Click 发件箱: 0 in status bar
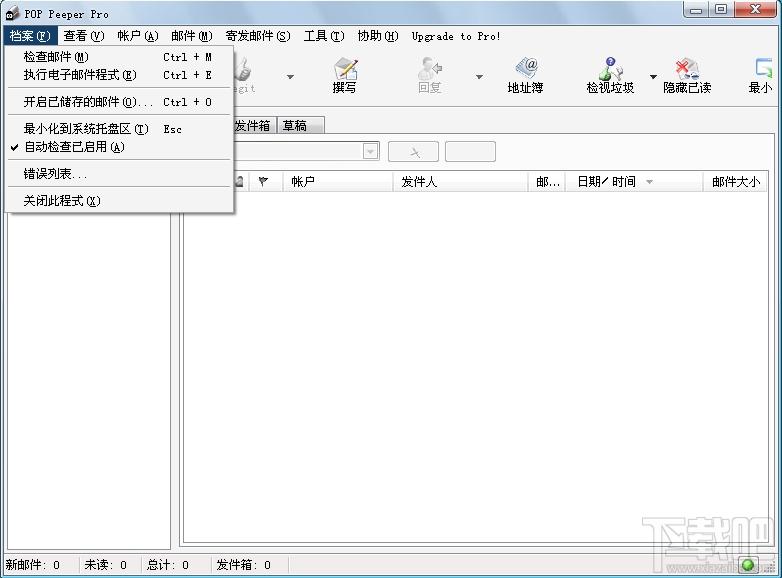This screenshot has height=578, width=782. coord(243,565)
